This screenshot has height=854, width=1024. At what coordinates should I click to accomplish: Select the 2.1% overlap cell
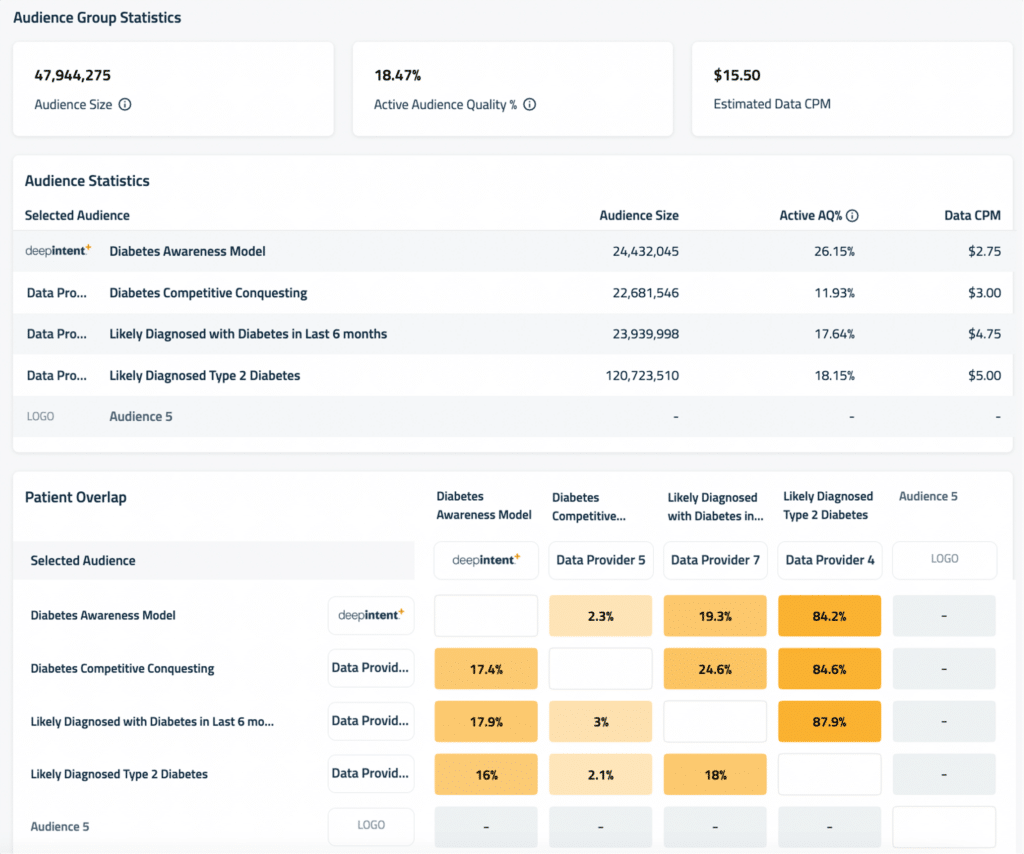(x=601, y=774)
